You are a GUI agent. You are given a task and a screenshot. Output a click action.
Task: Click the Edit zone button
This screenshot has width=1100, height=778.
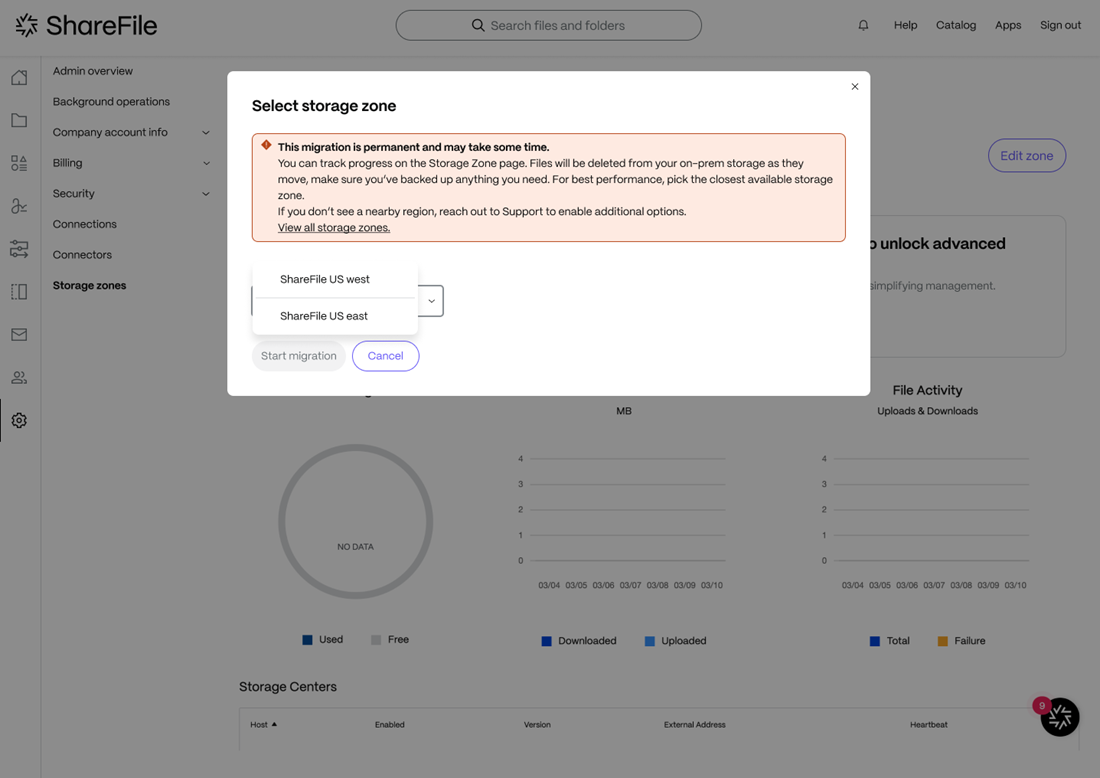[x=1027, y=156]
